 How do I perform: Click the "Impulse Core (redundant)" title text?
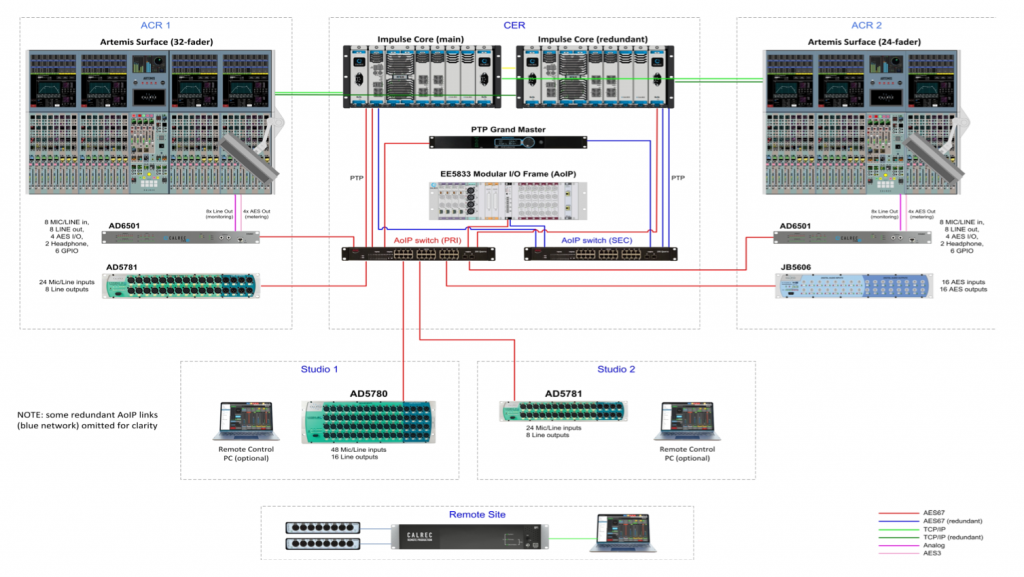(x=593, y=39)
